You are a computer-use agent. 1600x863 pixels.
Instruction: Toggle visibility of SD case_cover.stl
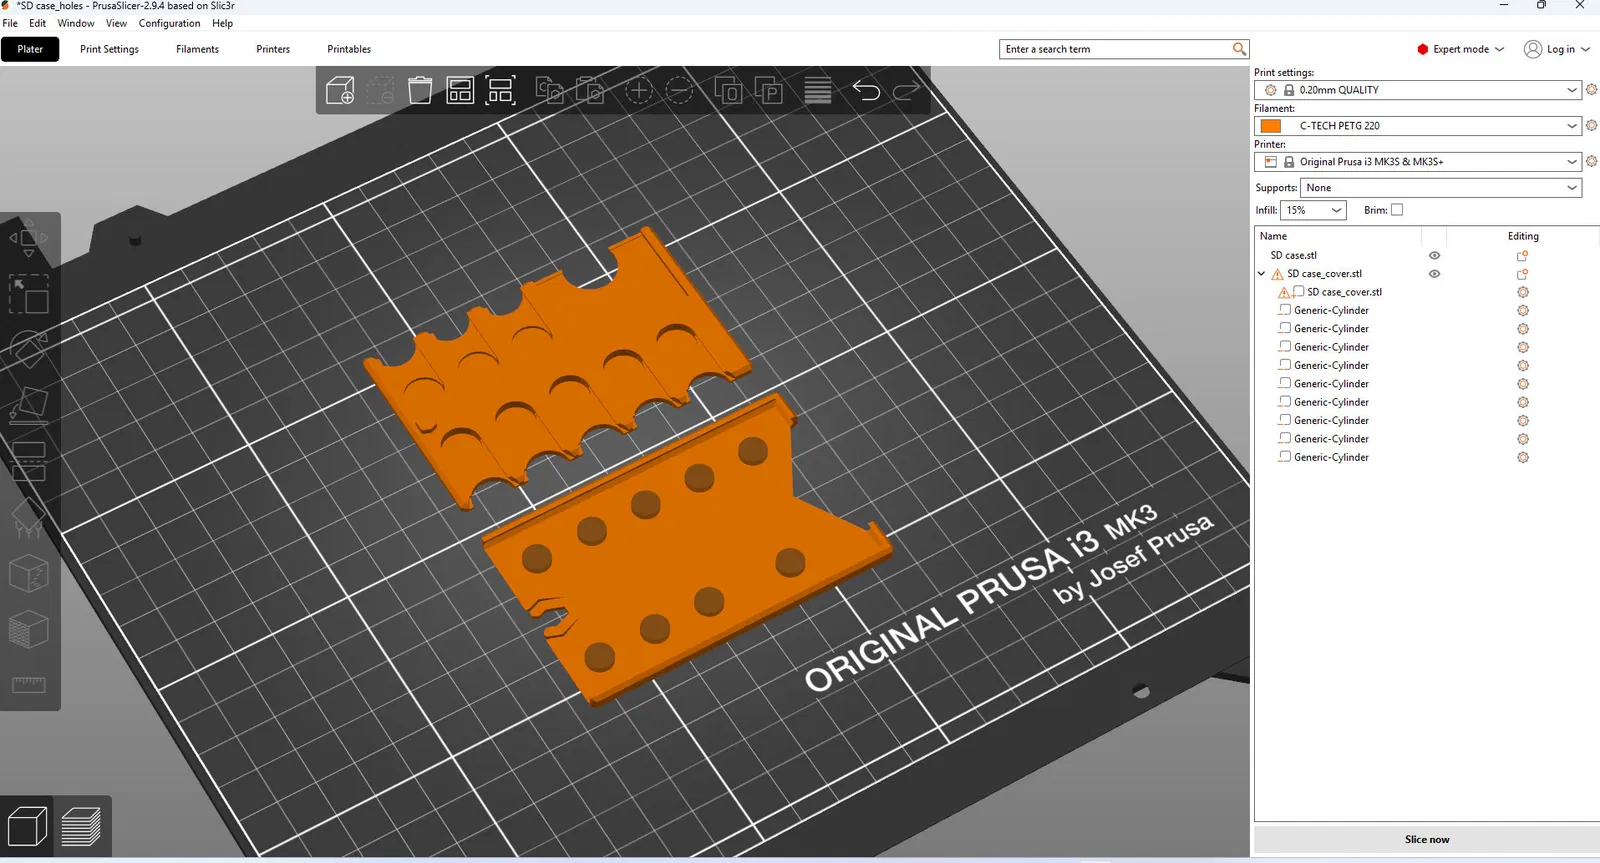click(x=1434, y=274)
